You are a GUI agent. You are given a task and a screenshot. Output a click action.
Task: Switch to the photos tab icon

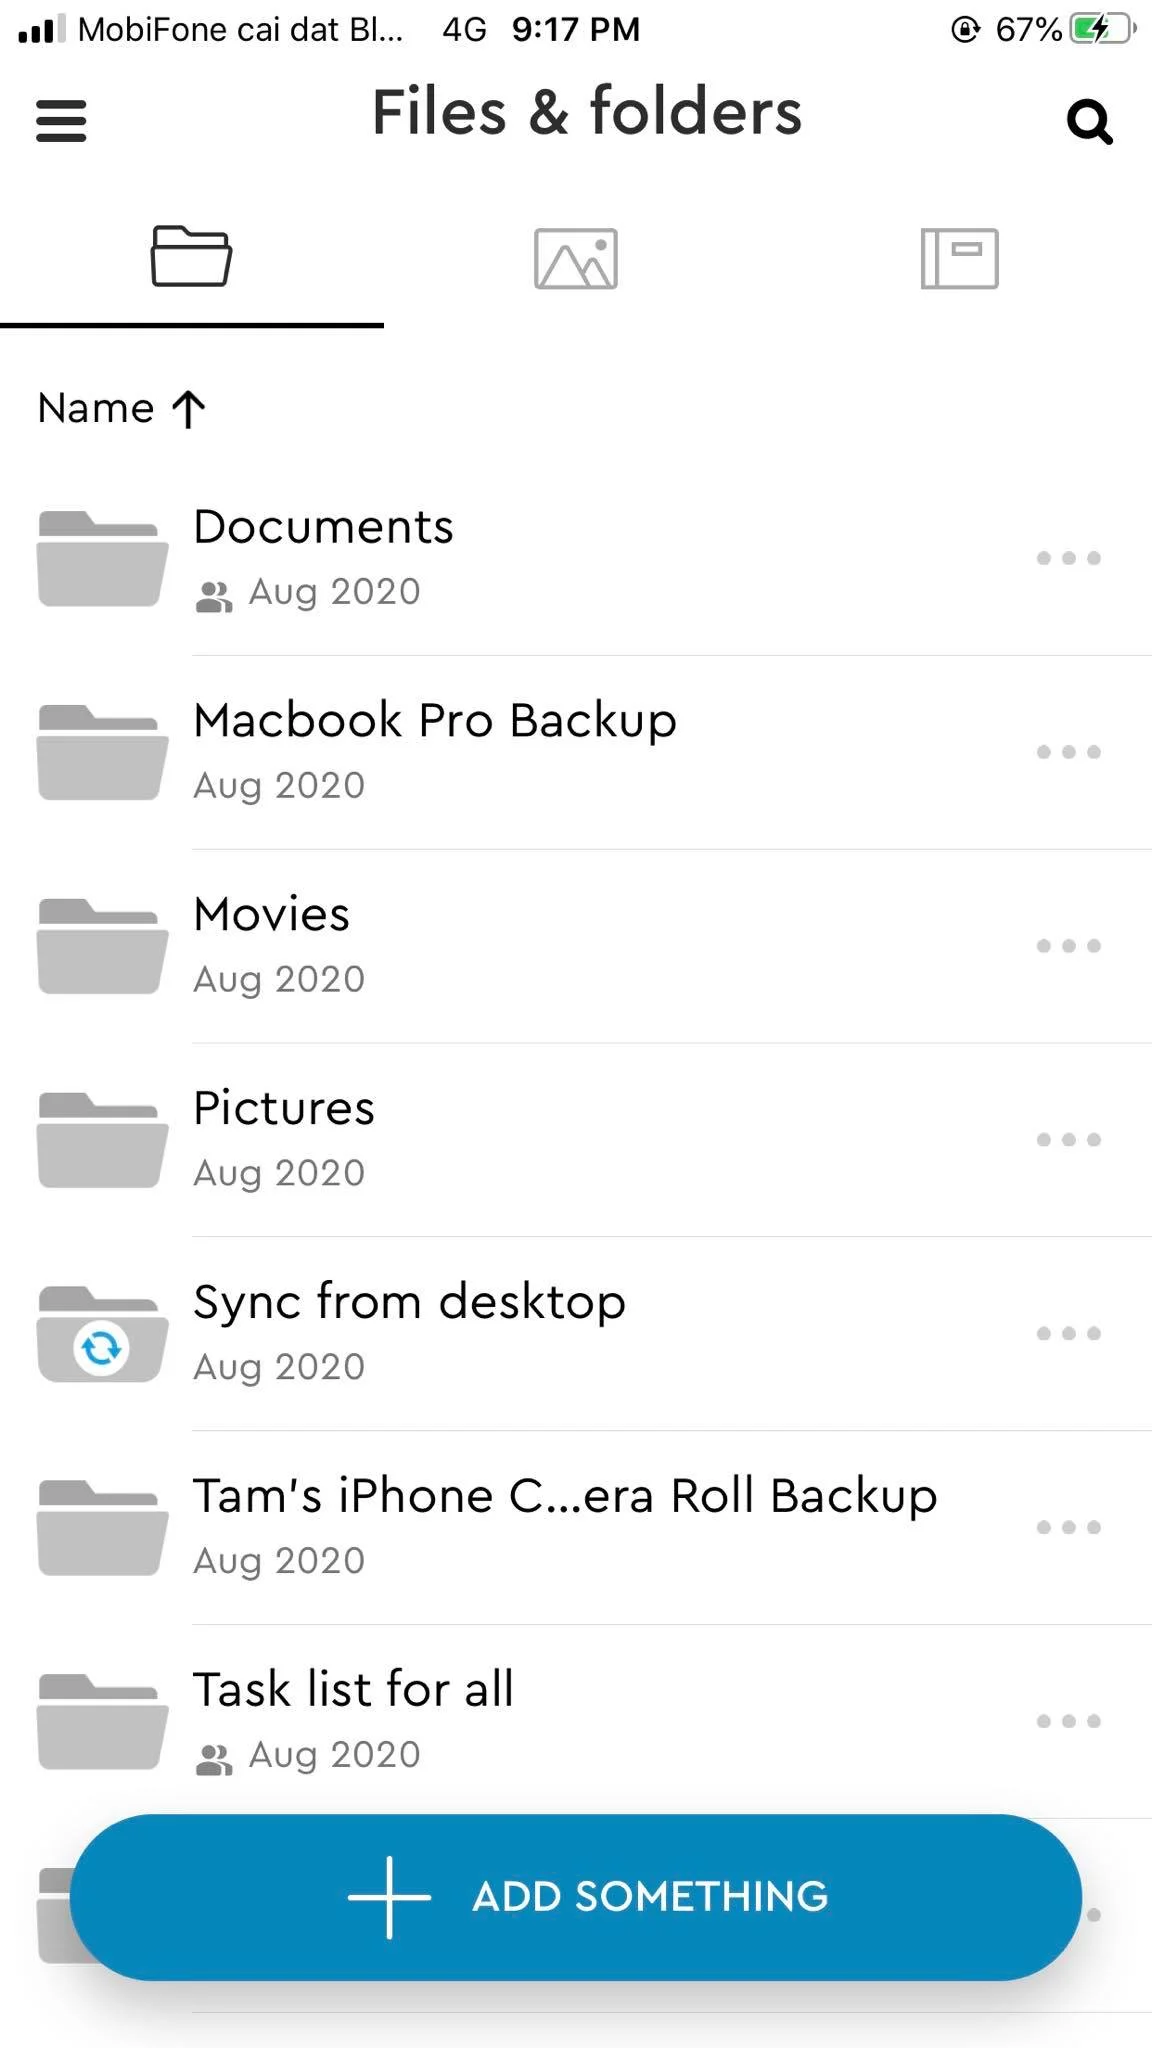point(576,259)
